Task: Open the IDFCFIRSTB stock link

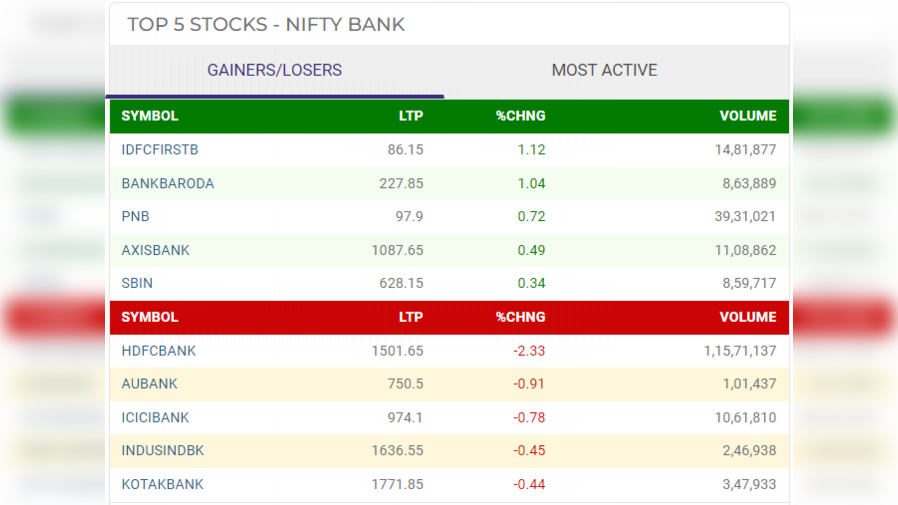Action: pyautogui.click(x=160, y=150)
